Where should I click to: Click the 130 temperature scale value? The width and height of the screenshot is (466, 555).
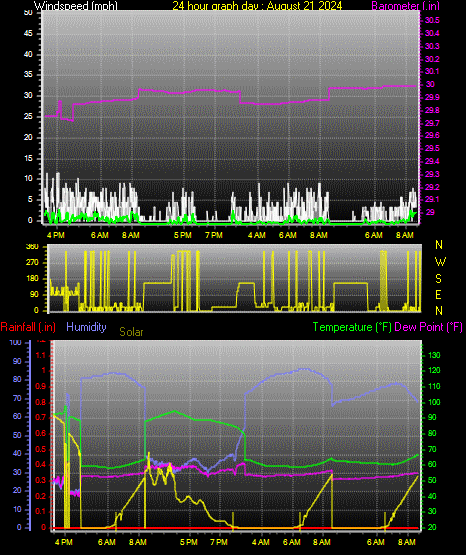(434, 355)
